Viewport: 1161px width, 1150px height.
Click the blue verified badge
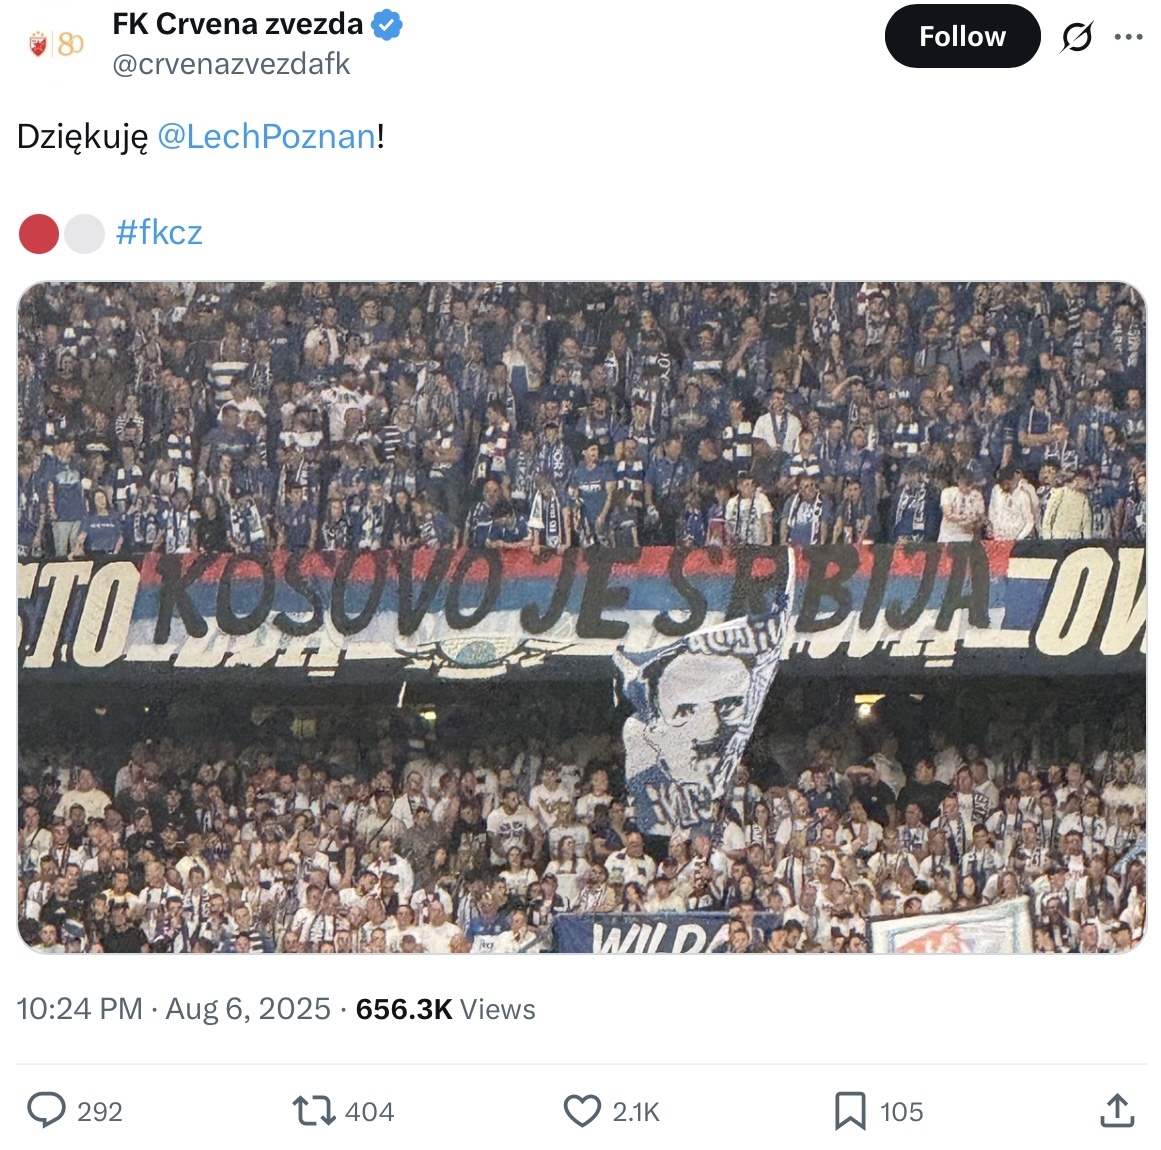(x=387, y=25)
